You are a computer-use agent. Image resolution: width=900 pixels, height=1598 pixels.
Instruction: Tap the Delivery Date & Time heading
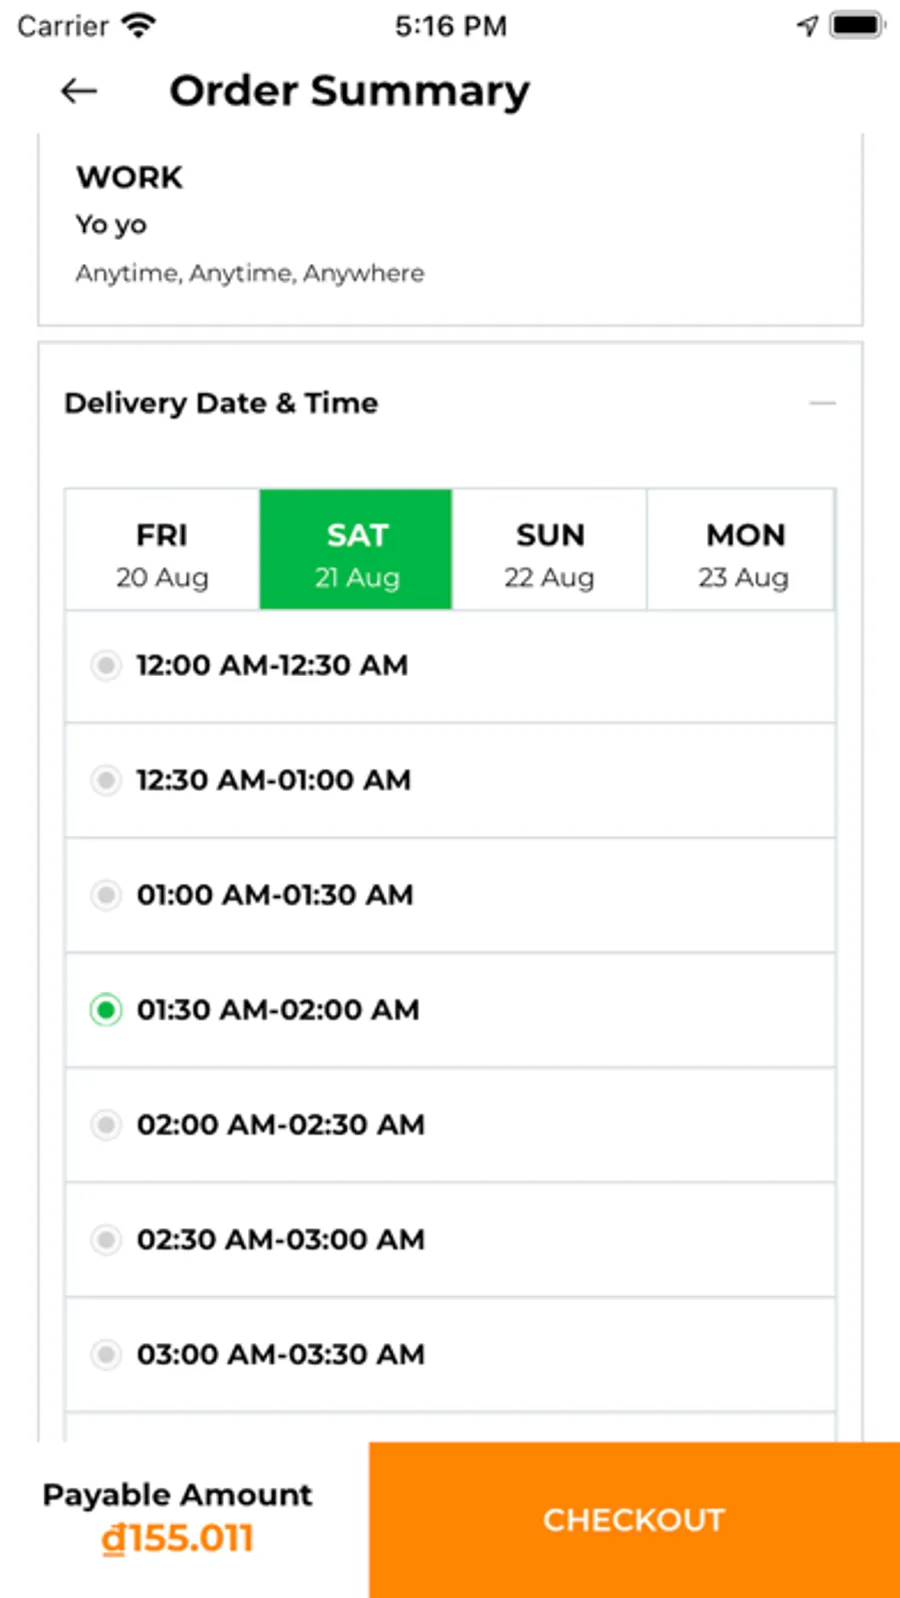click(221, 403)
